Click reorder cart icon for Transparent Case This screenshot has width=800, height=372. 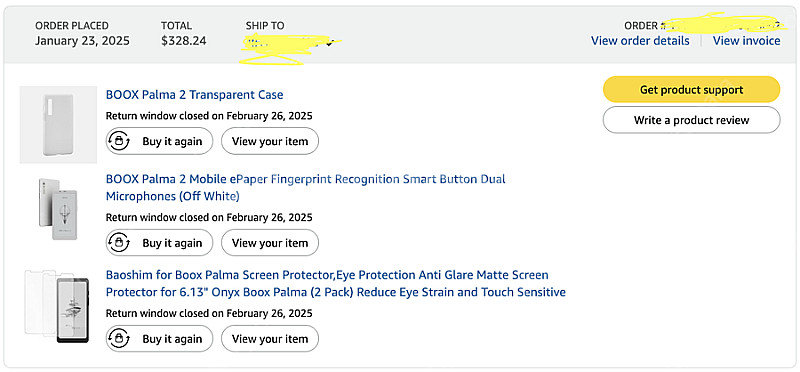[x=119, y=141]
